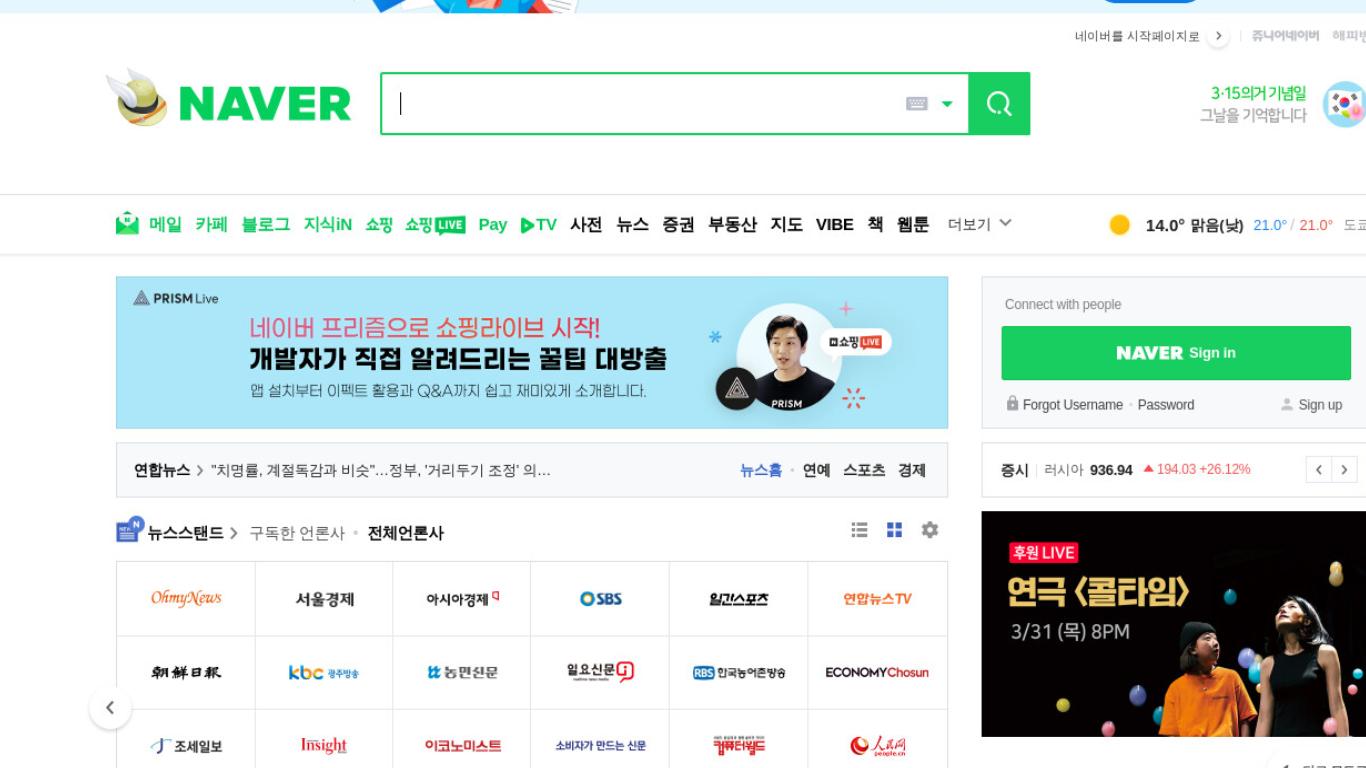Open the 지도 menu item

[x=786, y=225]
